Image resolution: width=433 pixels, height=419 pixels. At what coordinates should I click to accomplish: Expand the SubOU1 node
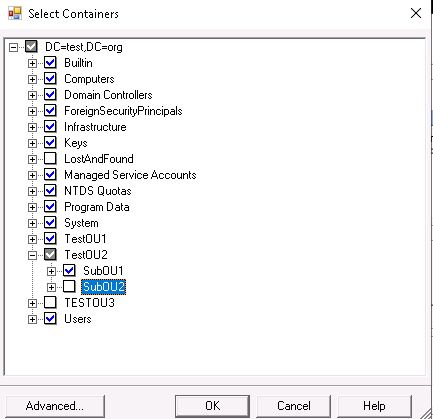point(51,271)
